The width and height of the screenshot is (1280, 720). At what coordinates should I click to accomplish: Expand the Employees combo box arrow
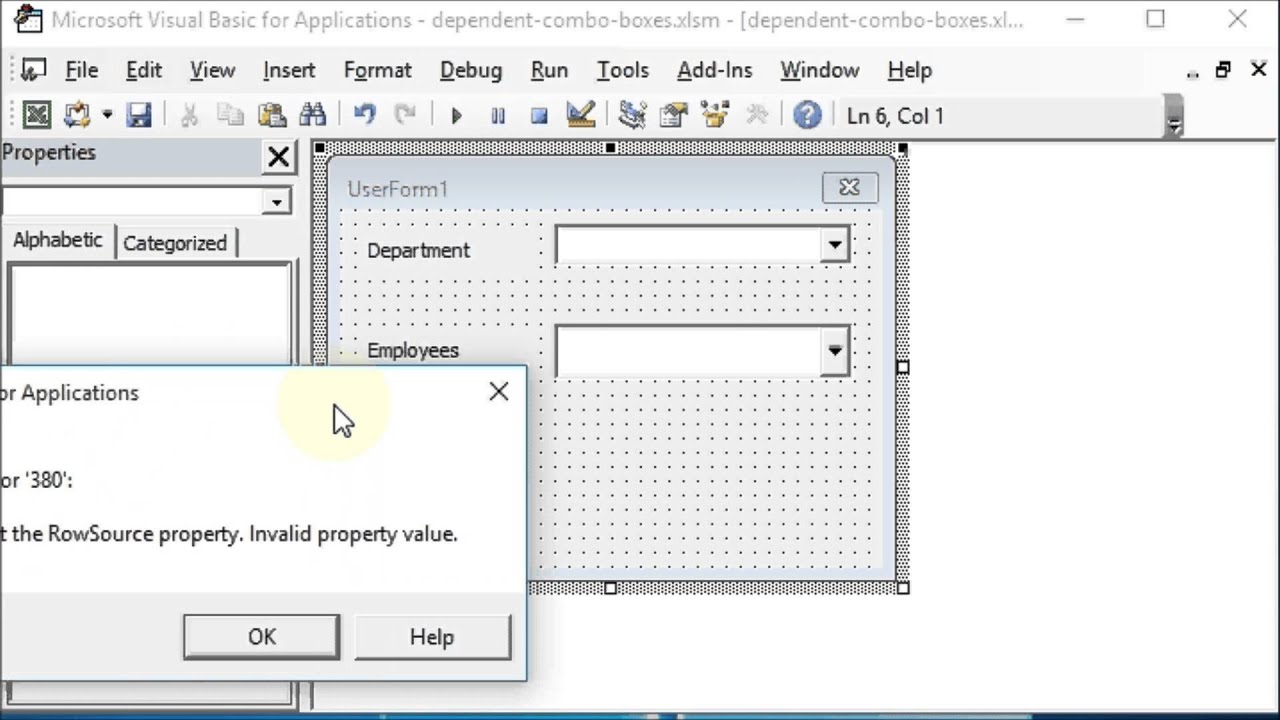click(x=834, y=351)
